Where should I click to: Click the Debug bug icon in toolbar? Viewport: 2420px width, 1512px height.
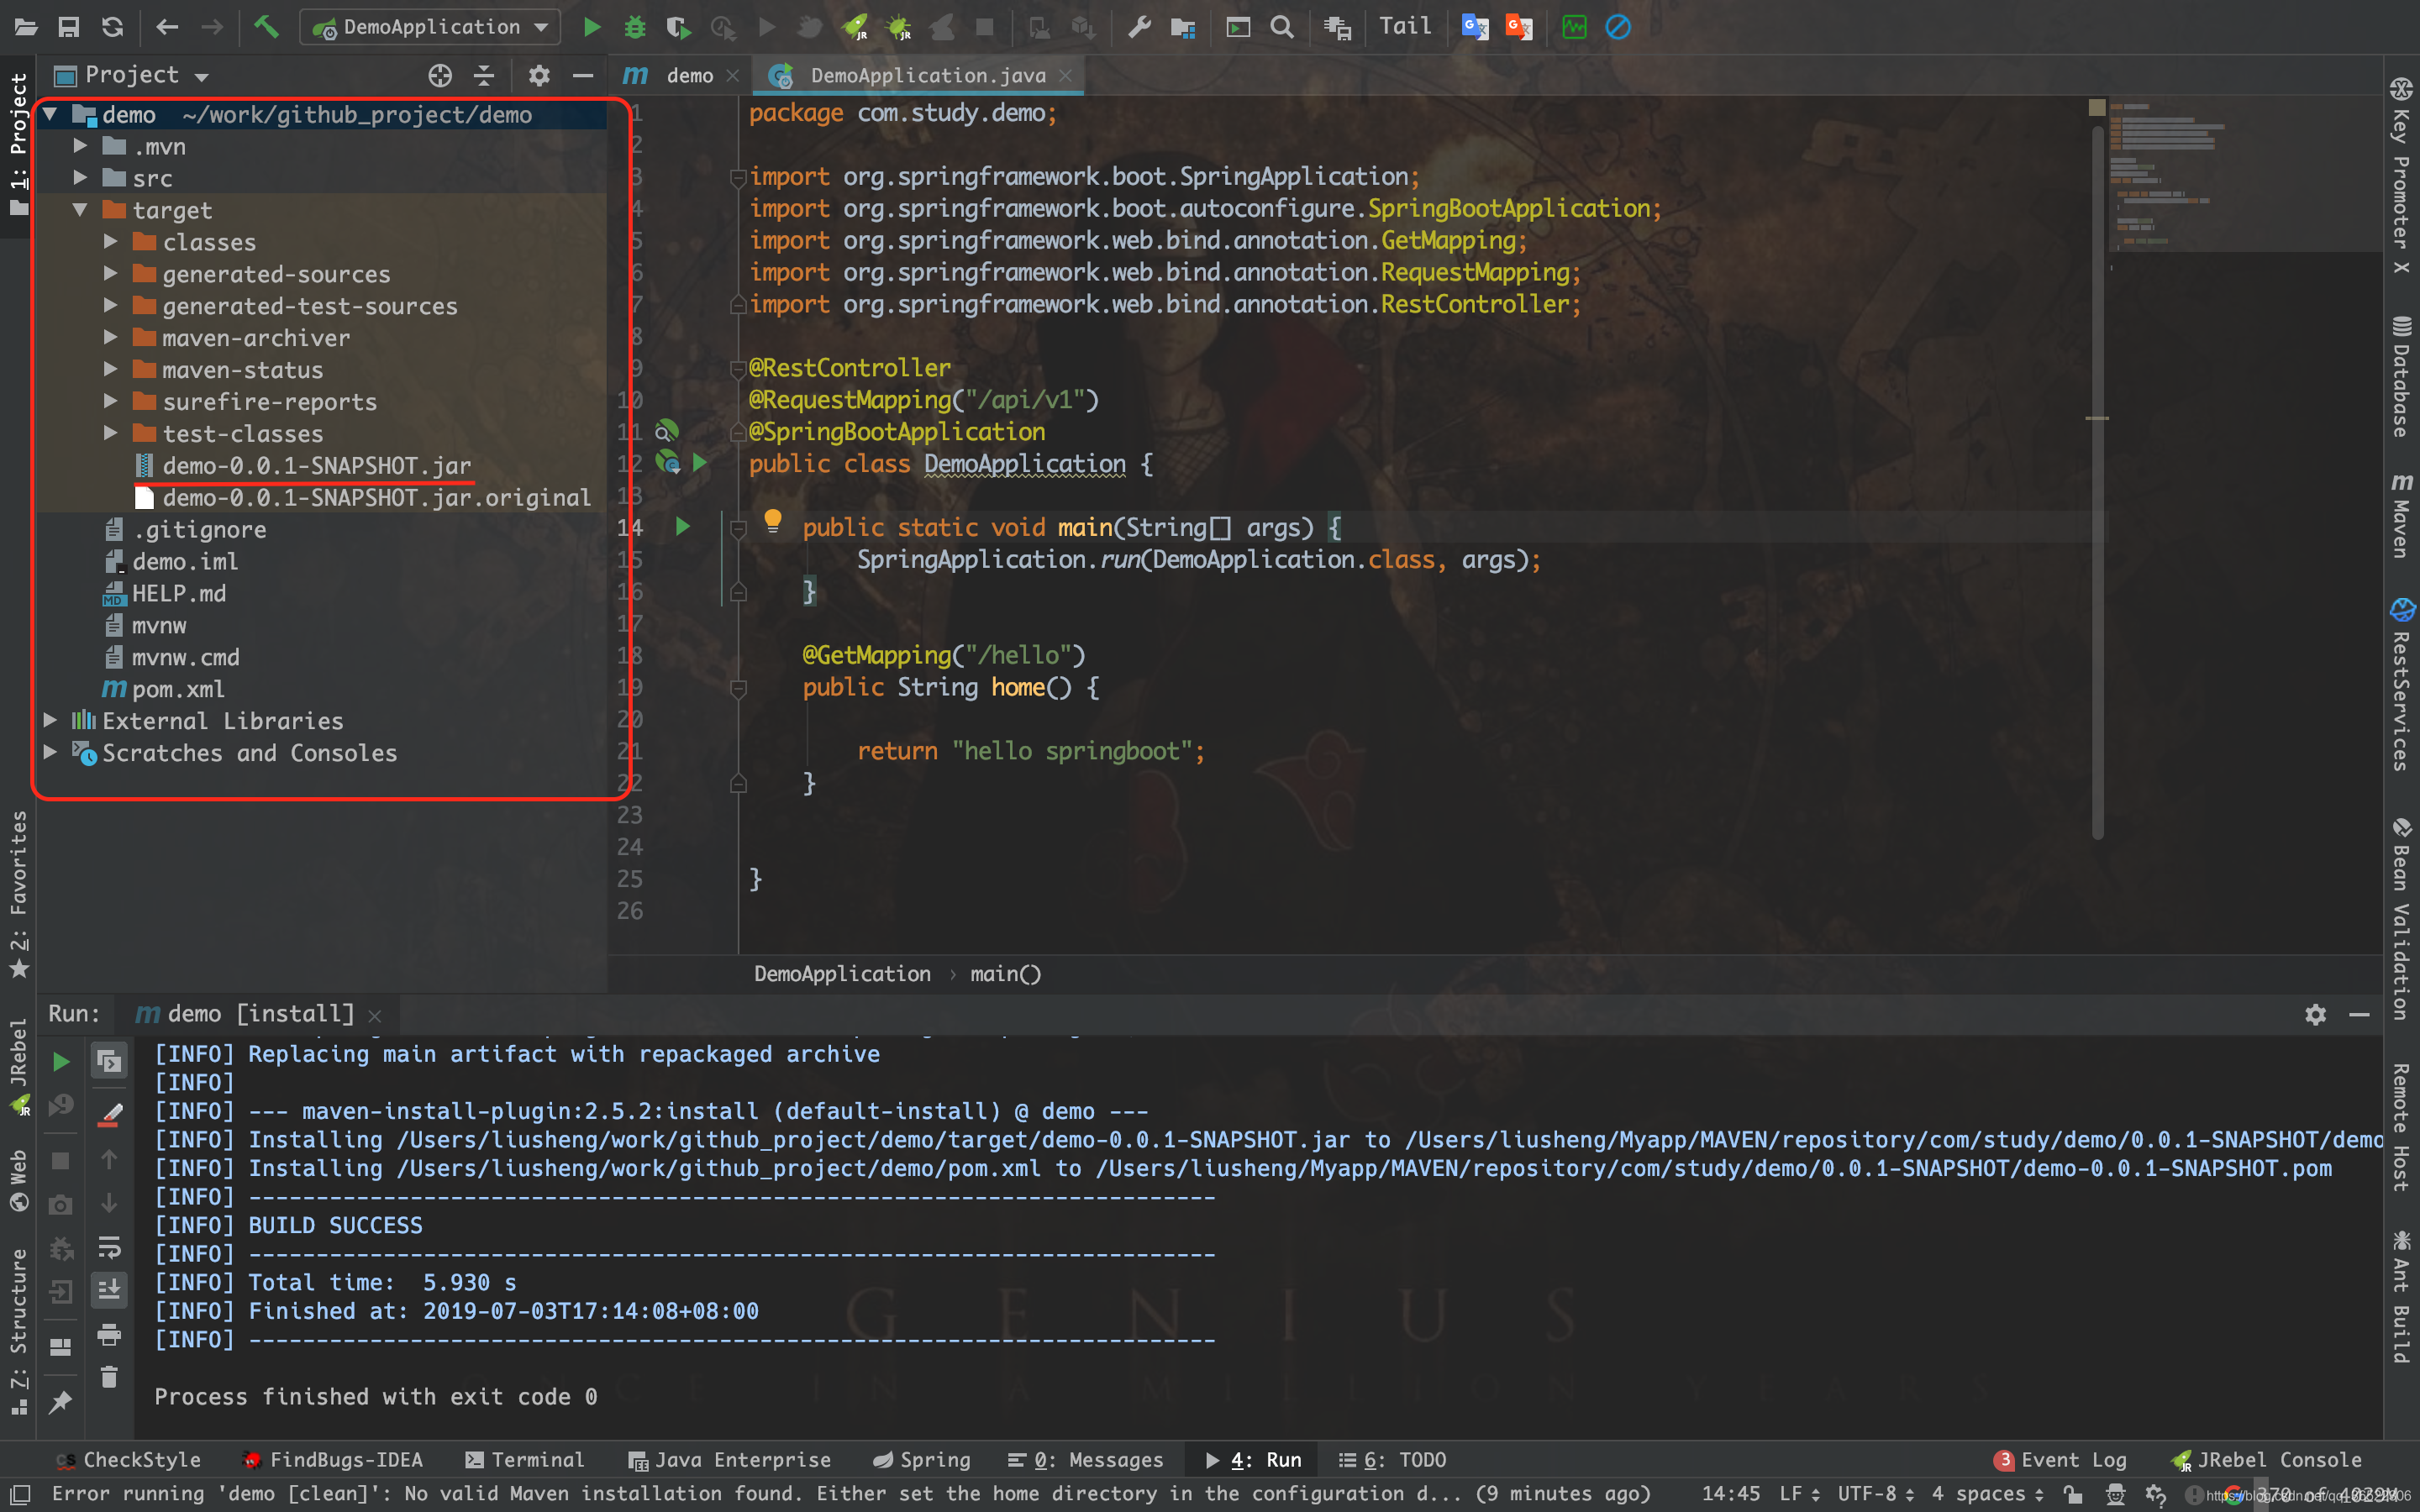point(635,27)
